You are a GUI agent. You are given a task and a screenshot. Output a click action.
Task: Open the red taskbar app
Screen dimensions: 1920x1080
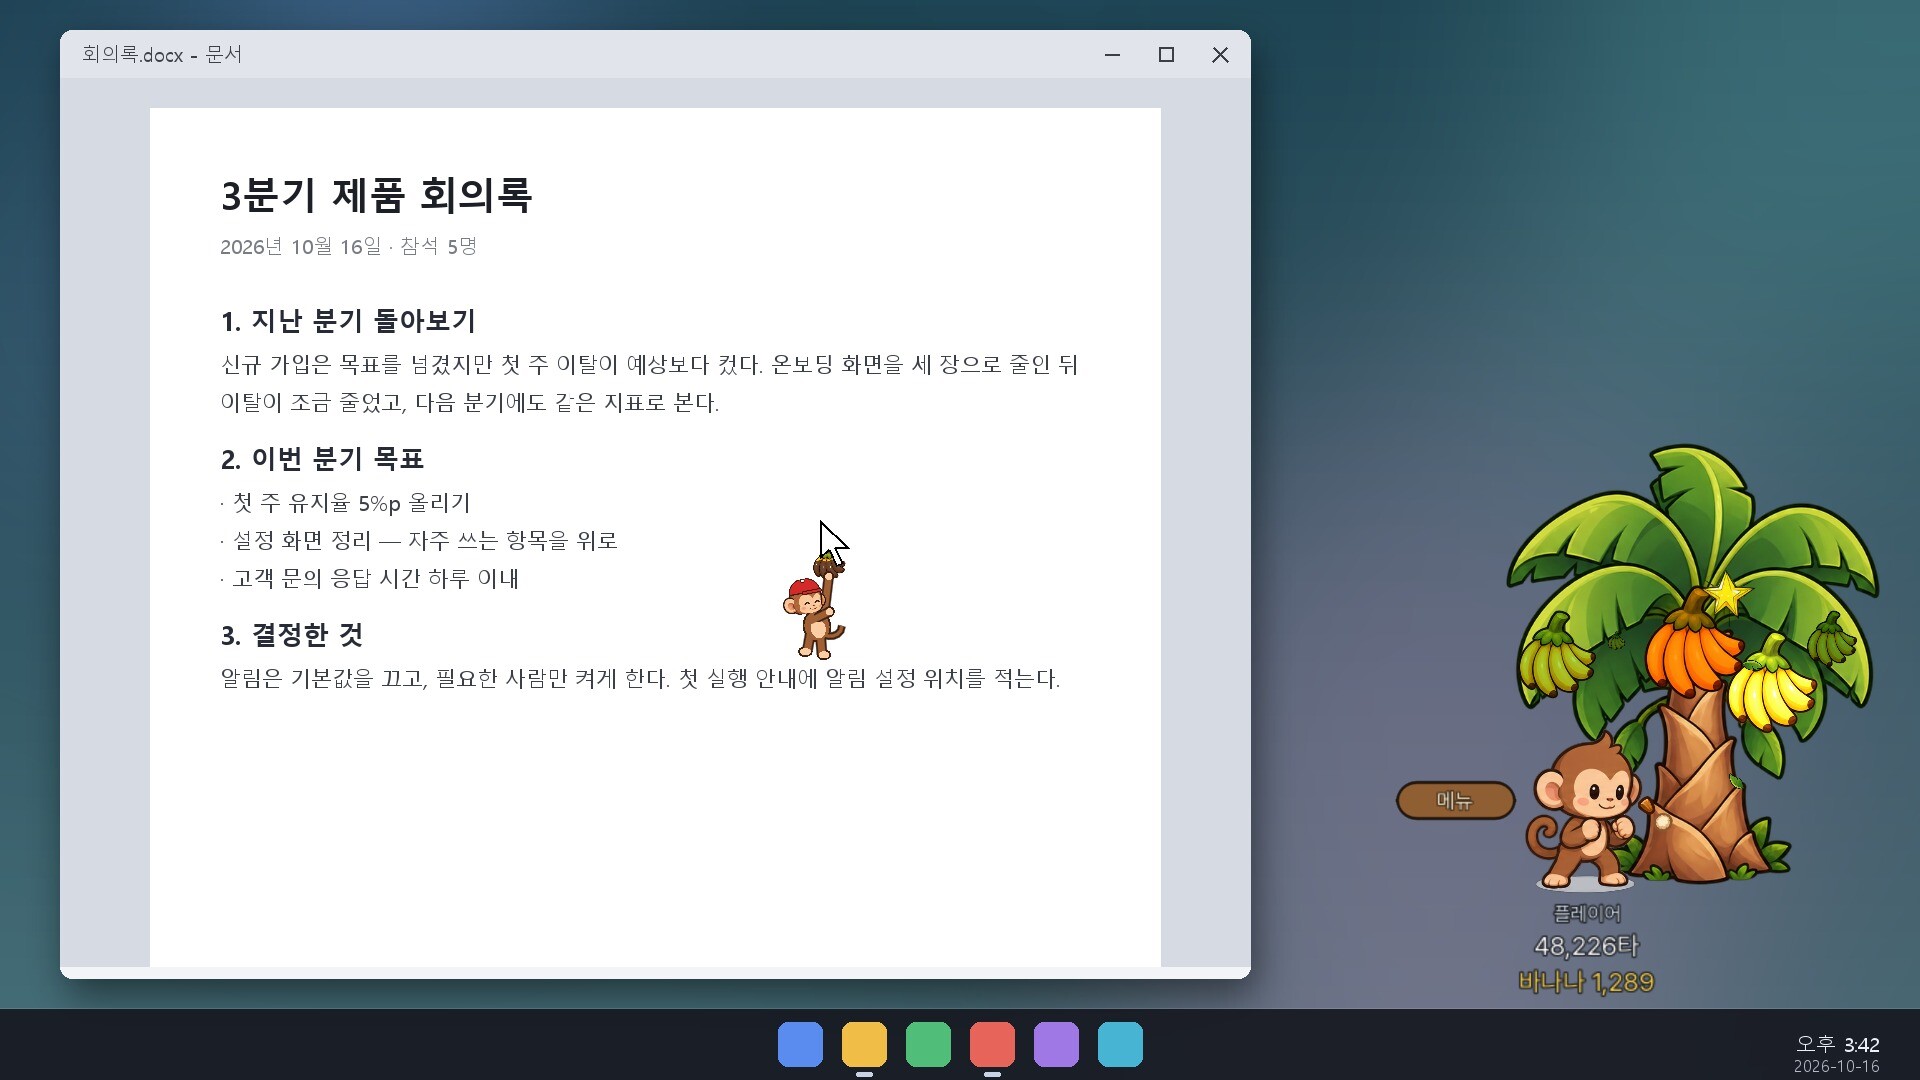click(992, 1044)
